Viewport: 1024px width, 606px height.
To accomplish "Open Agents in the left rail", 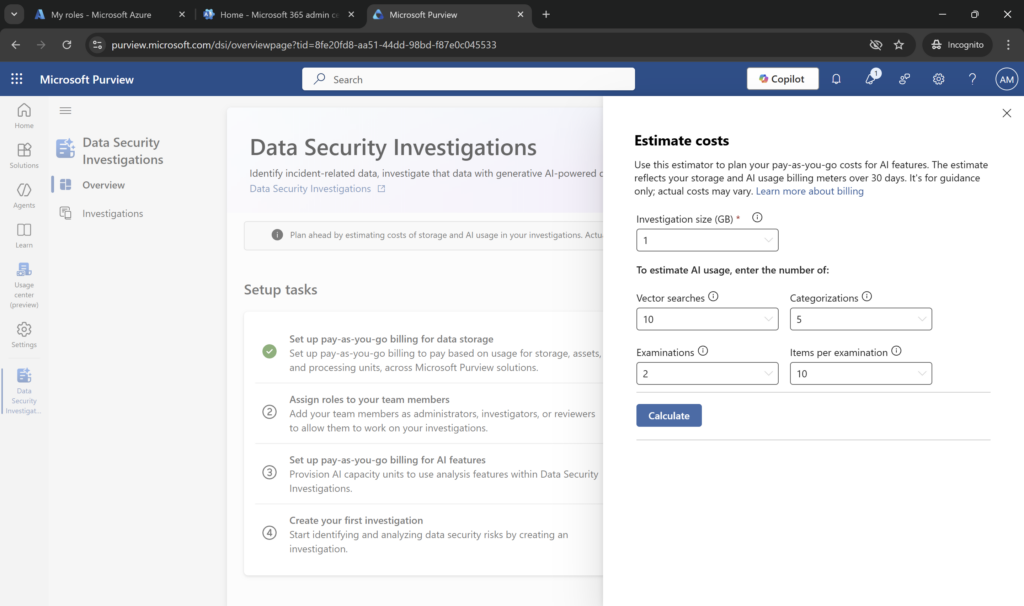I will [x=24, y=195].
